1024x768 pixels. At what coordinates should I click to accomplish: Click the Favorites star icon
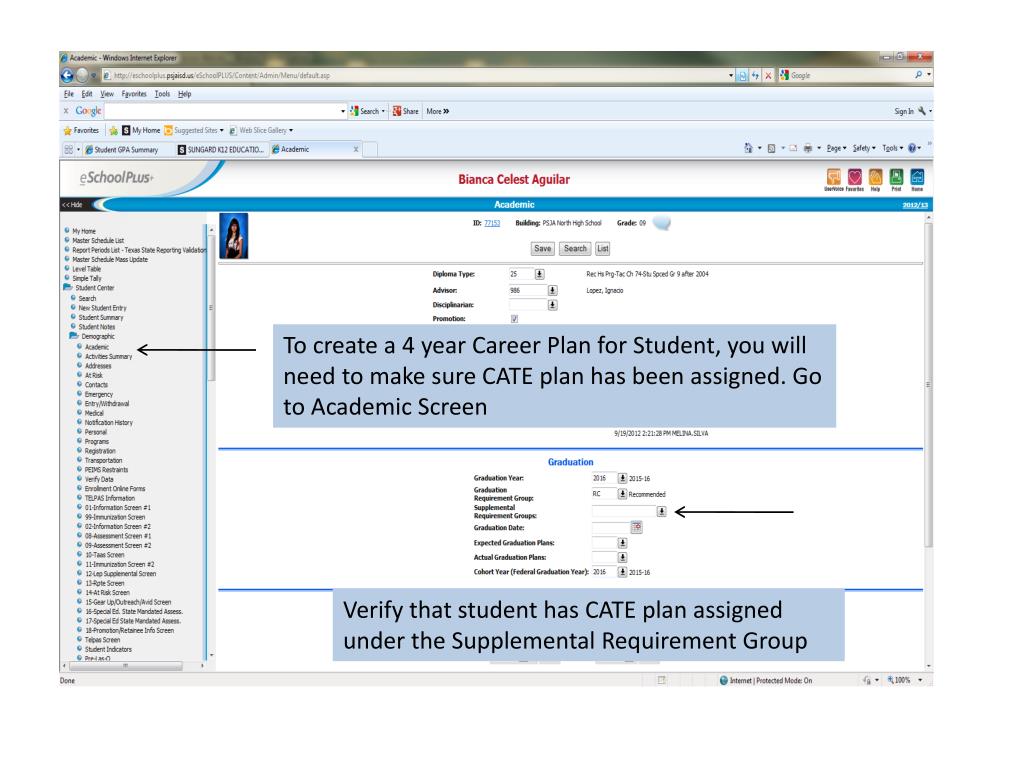pyautogui.click(x=67, y=131)
